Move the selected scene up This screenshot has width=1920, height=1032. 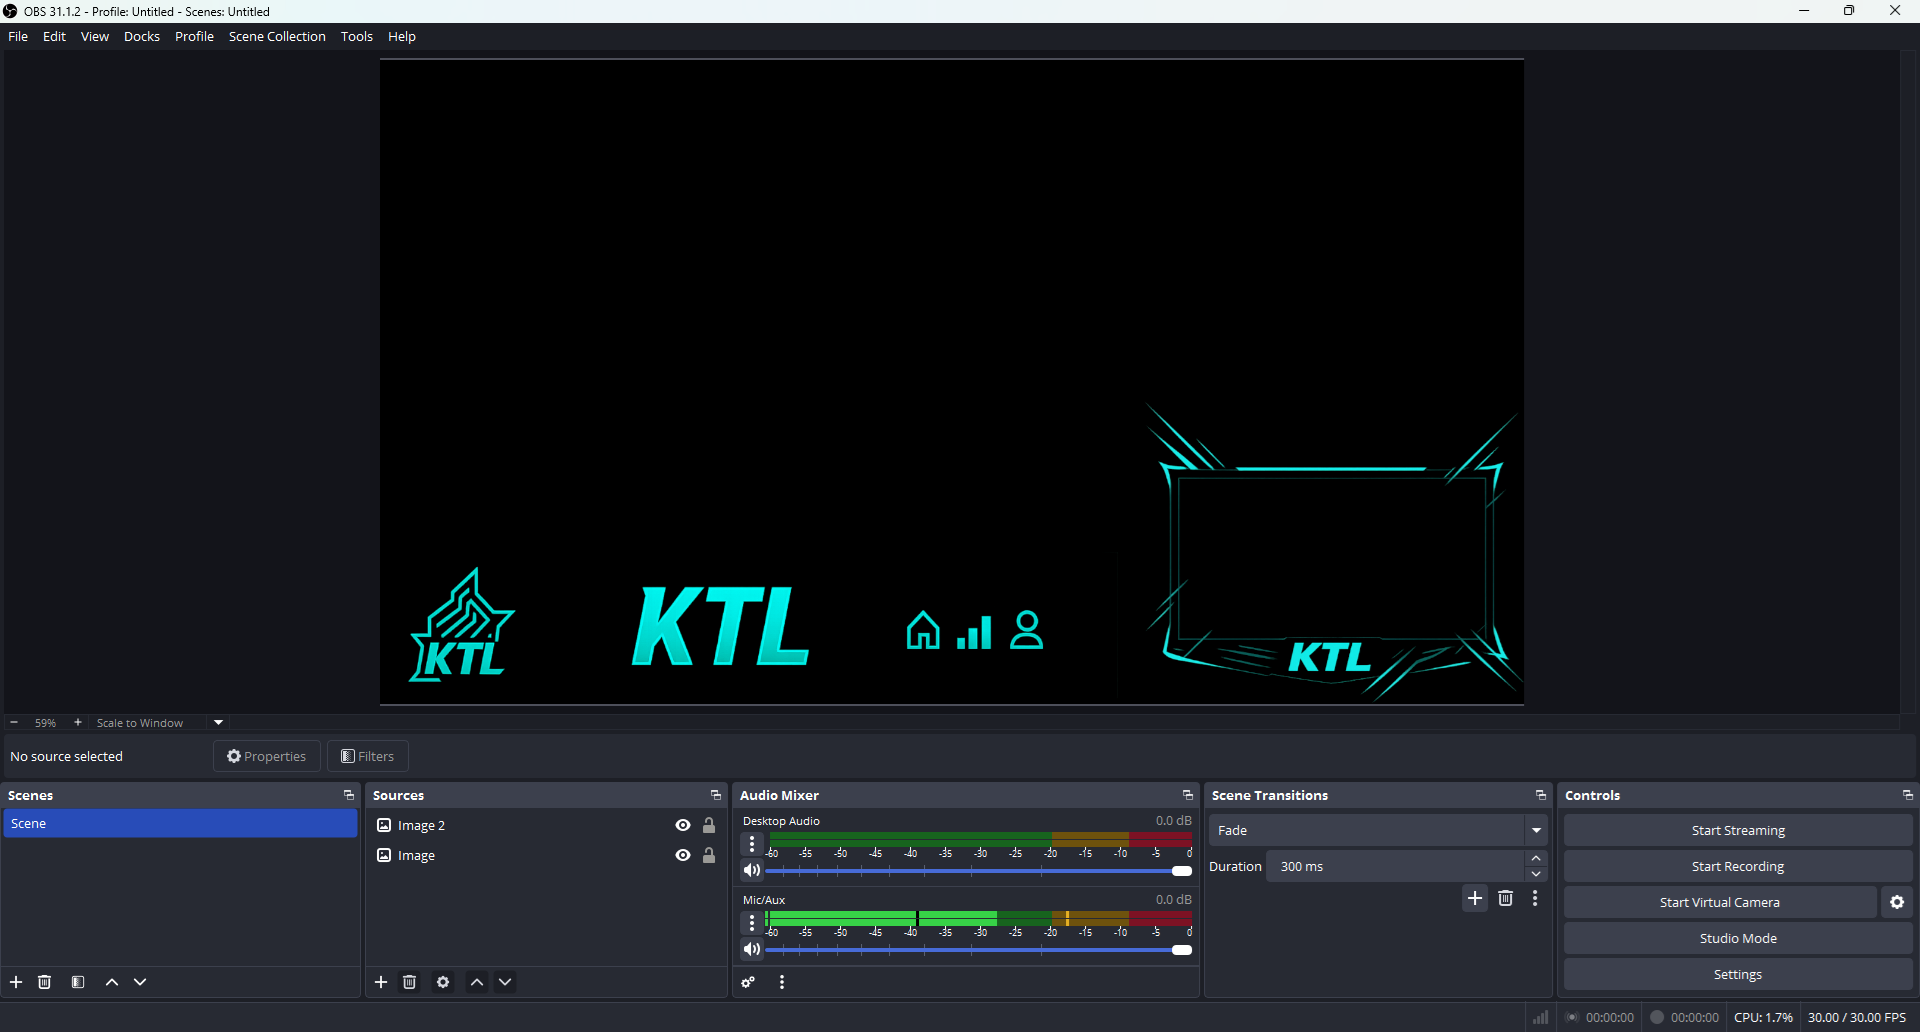[x=111, y=982]
